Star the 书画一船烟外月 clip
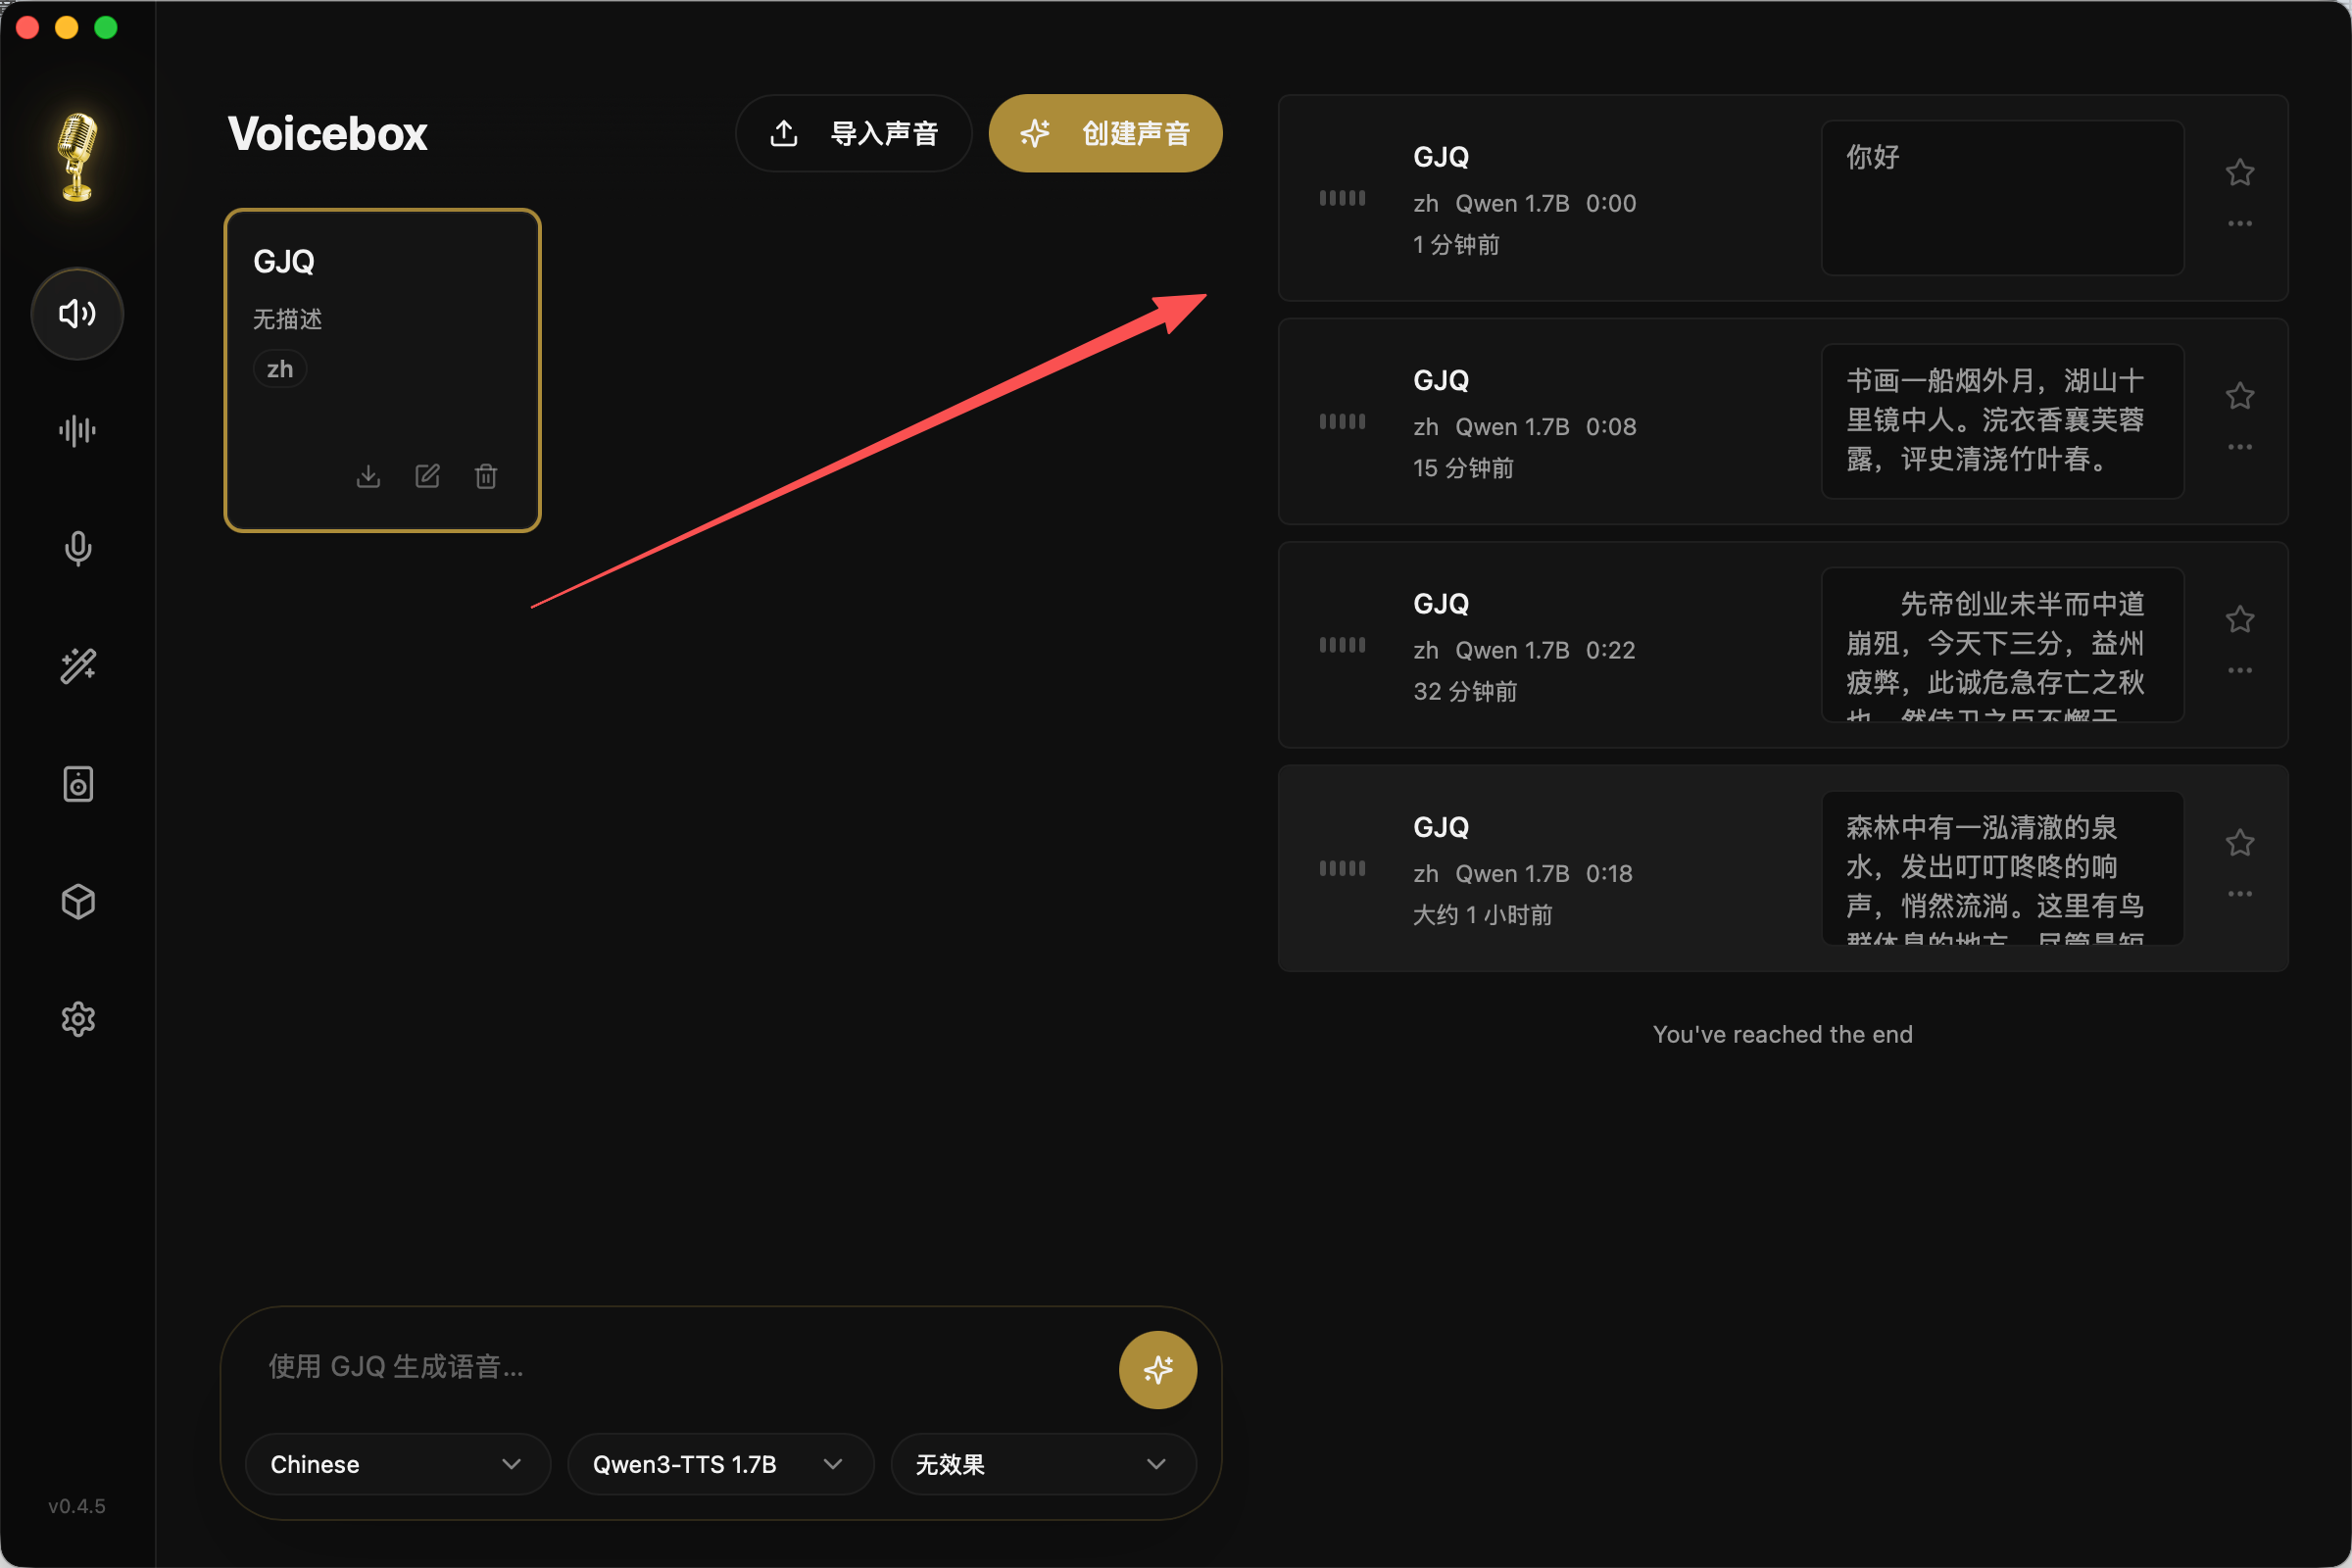The height and width of the screenshot is (1568, 2352). point(2240,395)
